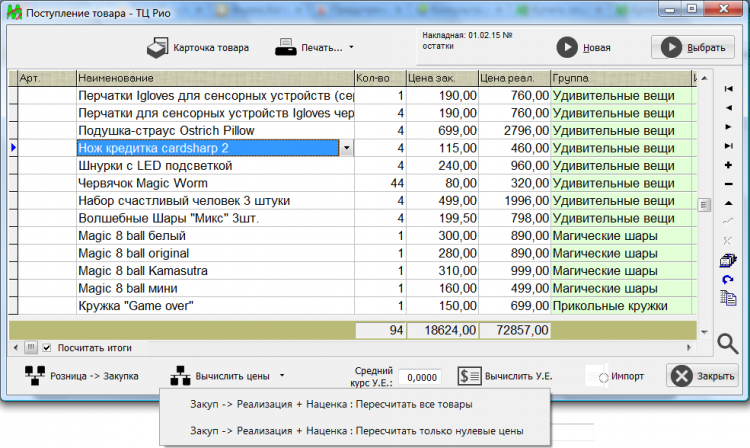Select row Червячок Magic Worm
Image resolution: width=750 pixels, height=448 pixels.
(x=353, y=183)
